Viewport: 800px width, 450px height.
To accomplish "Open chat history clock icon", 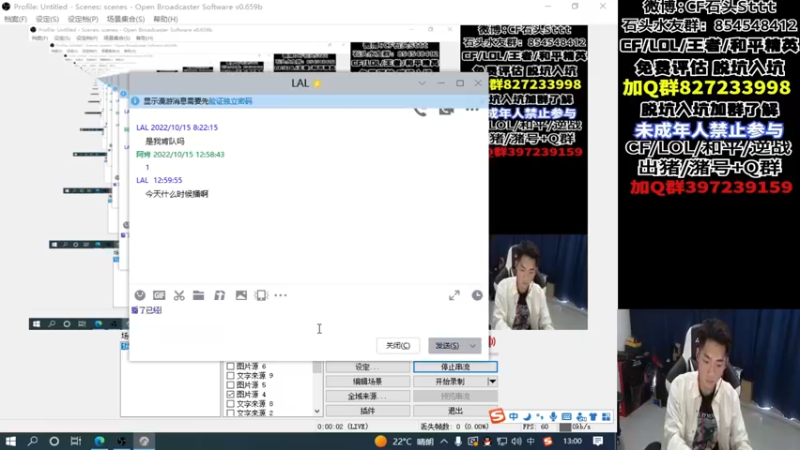I will [x=477, y=295].
